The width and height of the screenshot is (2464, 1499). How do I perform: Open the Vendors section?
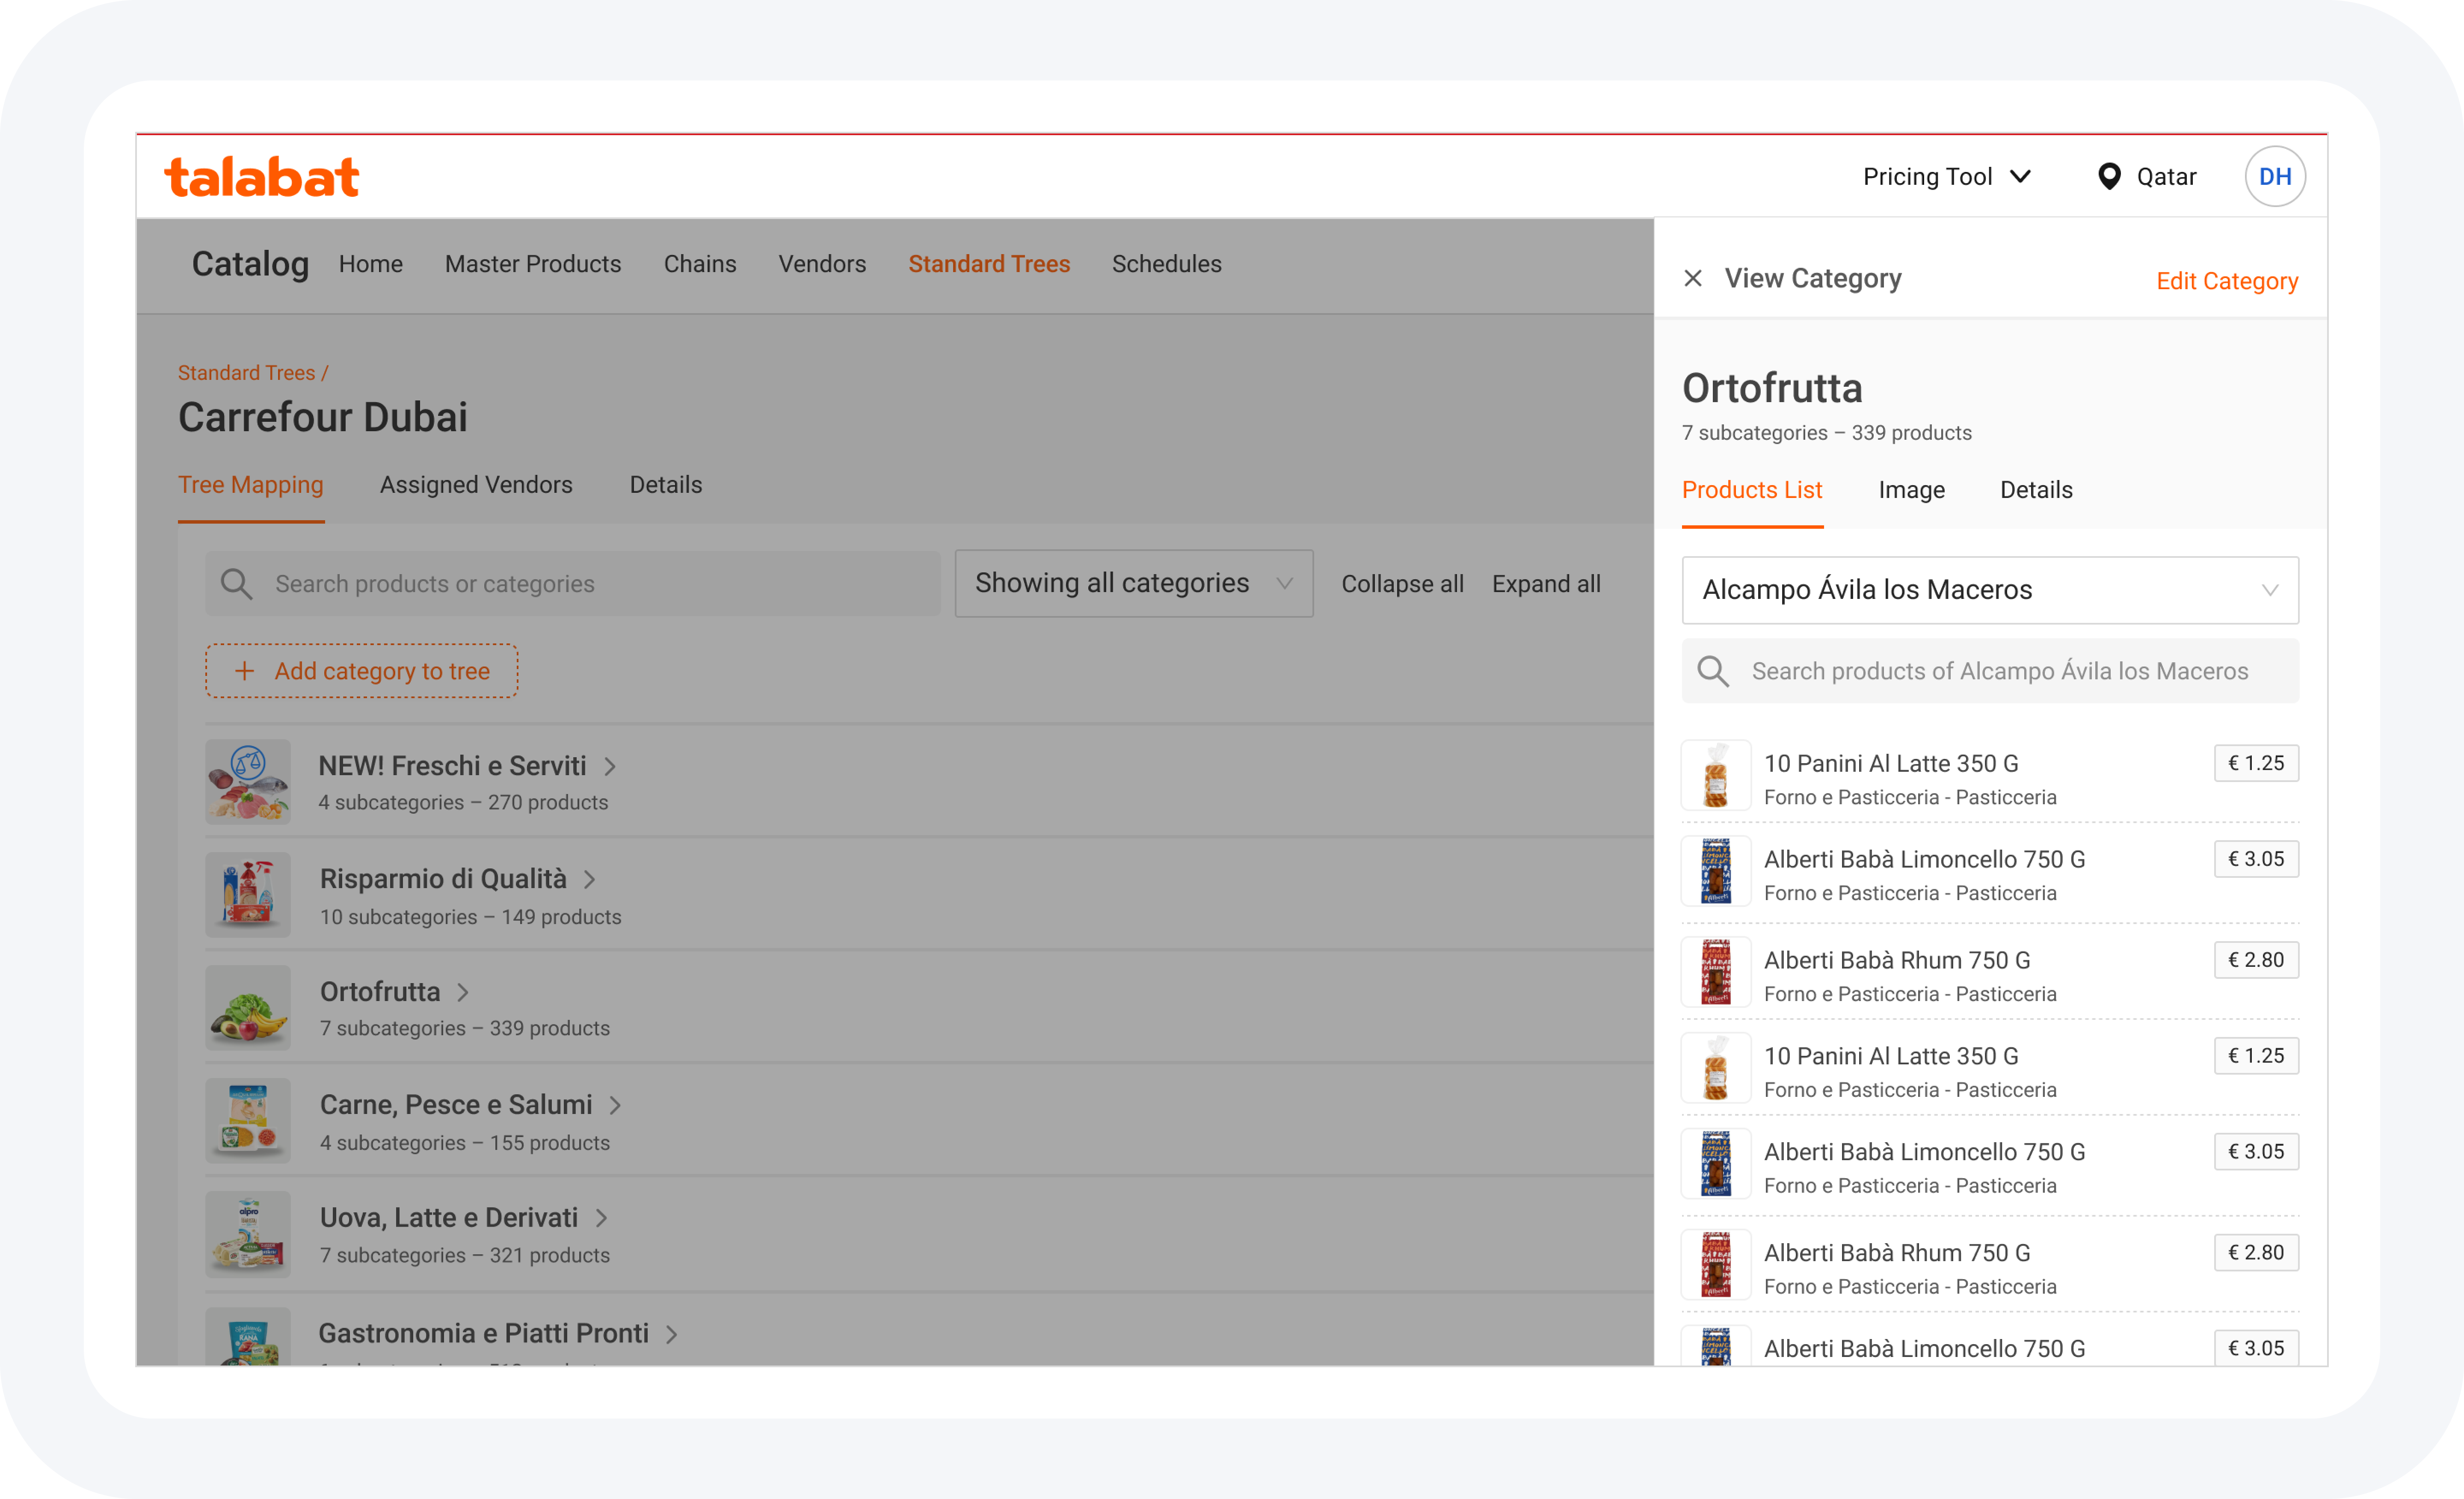tap(822, 264)
